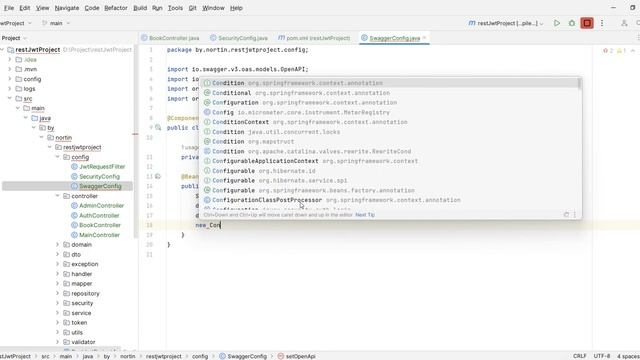Select JwtRequestFilter in project tree
Screen dimensions: 640x360
point(102,167)
